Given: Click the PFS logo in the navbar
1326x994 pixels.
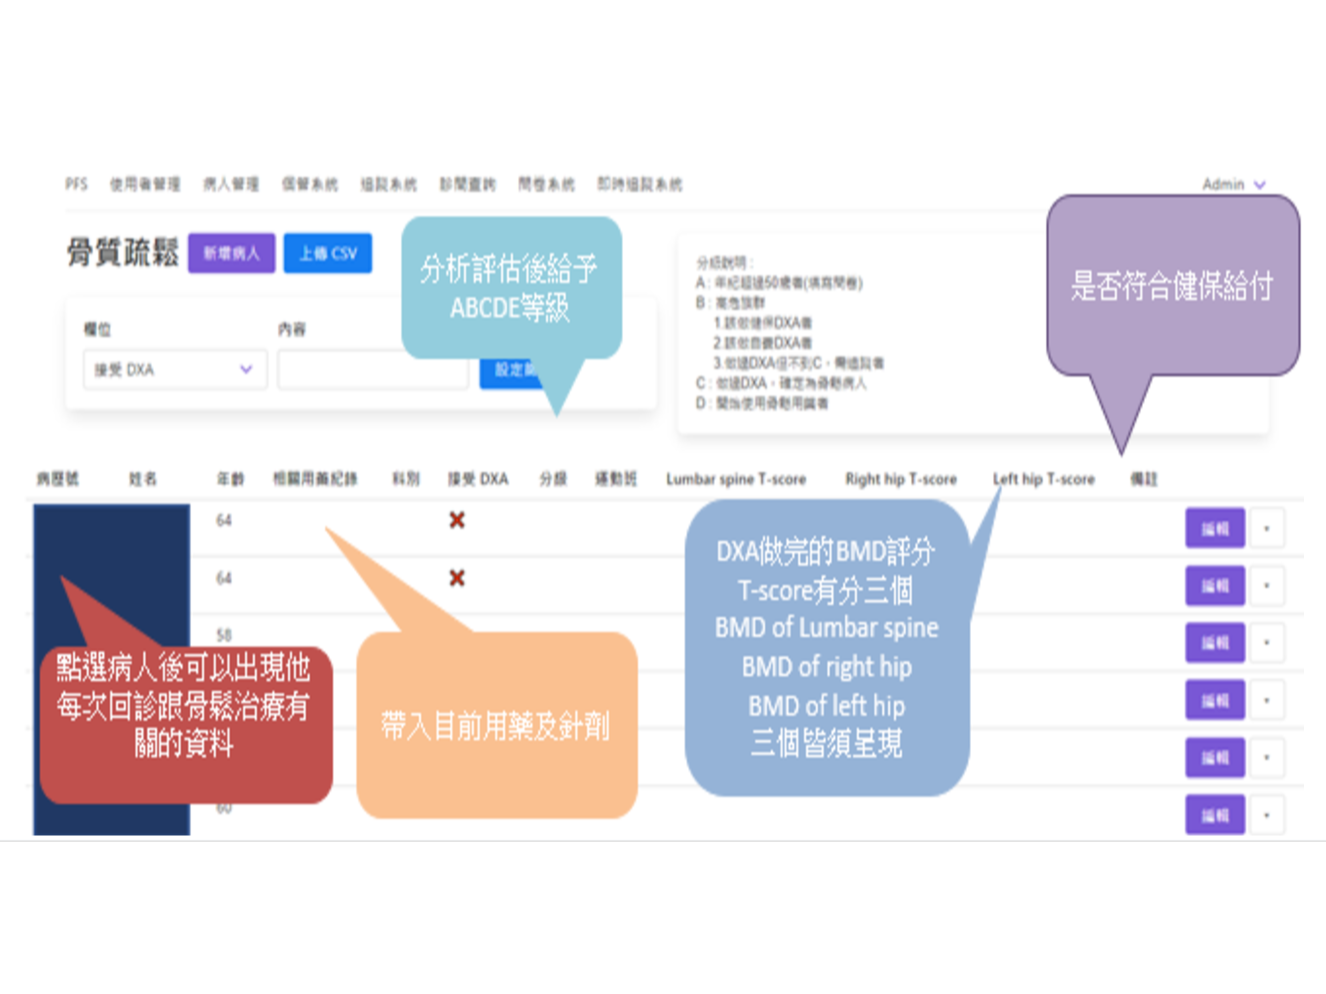Looking at the screenshot, I should click(x=76, y=184).
